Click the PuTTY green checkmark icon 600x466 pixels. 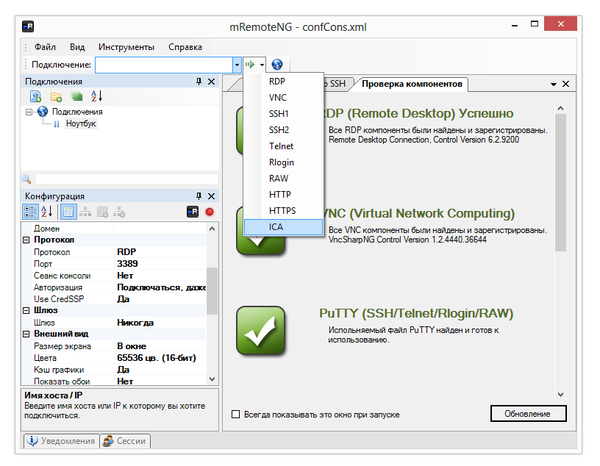tap(261, 330)
